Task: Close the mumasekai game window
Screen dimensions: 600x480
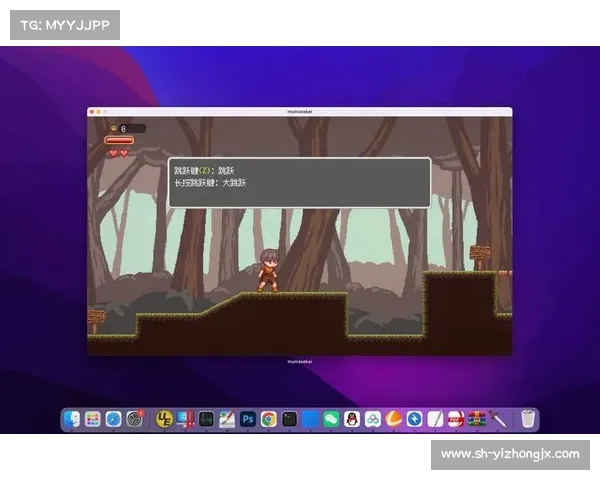Action: (92, 112)
